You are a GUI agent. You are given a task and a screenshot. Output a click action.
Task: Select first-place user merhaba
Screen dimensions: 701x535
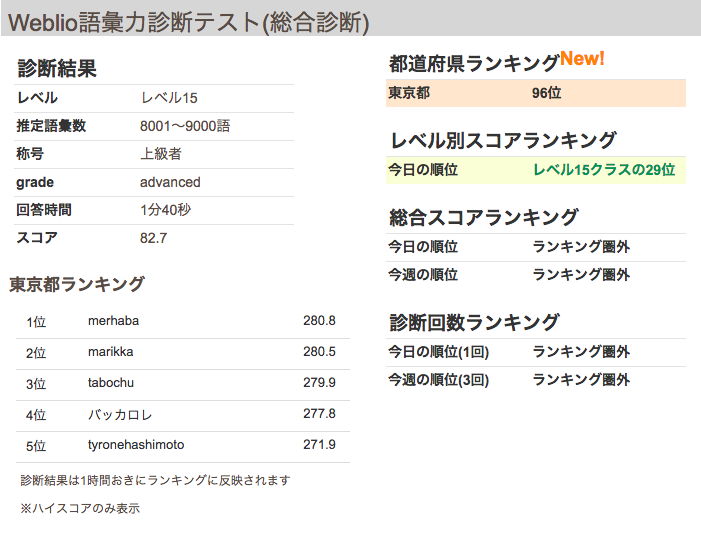pyautogui.click(x=113, y=321)
